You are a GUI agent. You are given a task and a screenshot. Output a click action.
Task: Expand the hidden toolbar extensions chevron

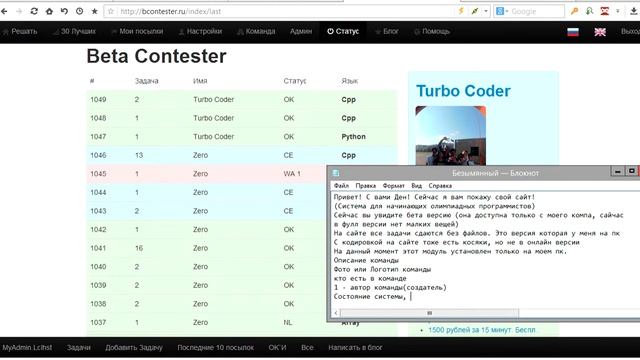click(618, 11)
